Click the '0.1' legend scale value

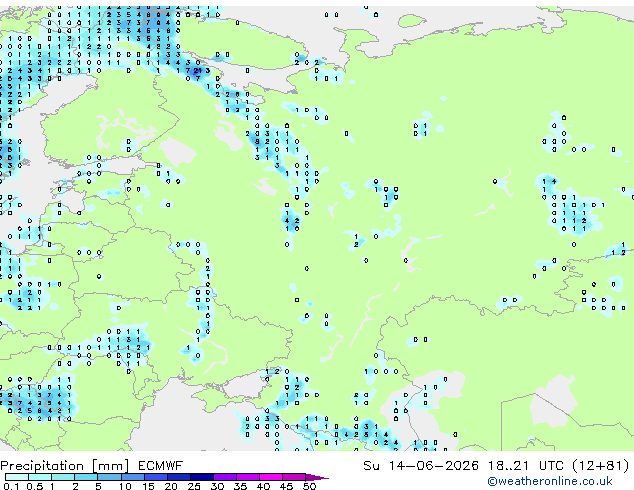tap(11, 486)
